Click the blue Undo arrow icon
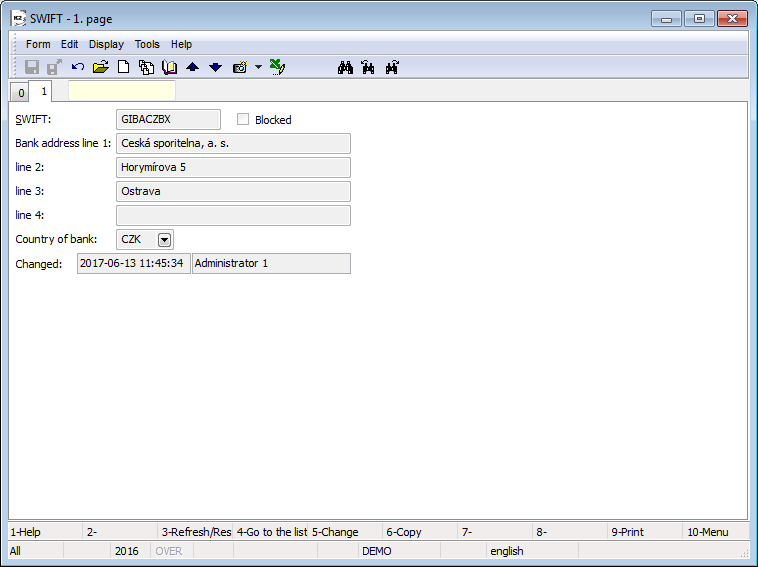758x567 pixels. (77, 67)
